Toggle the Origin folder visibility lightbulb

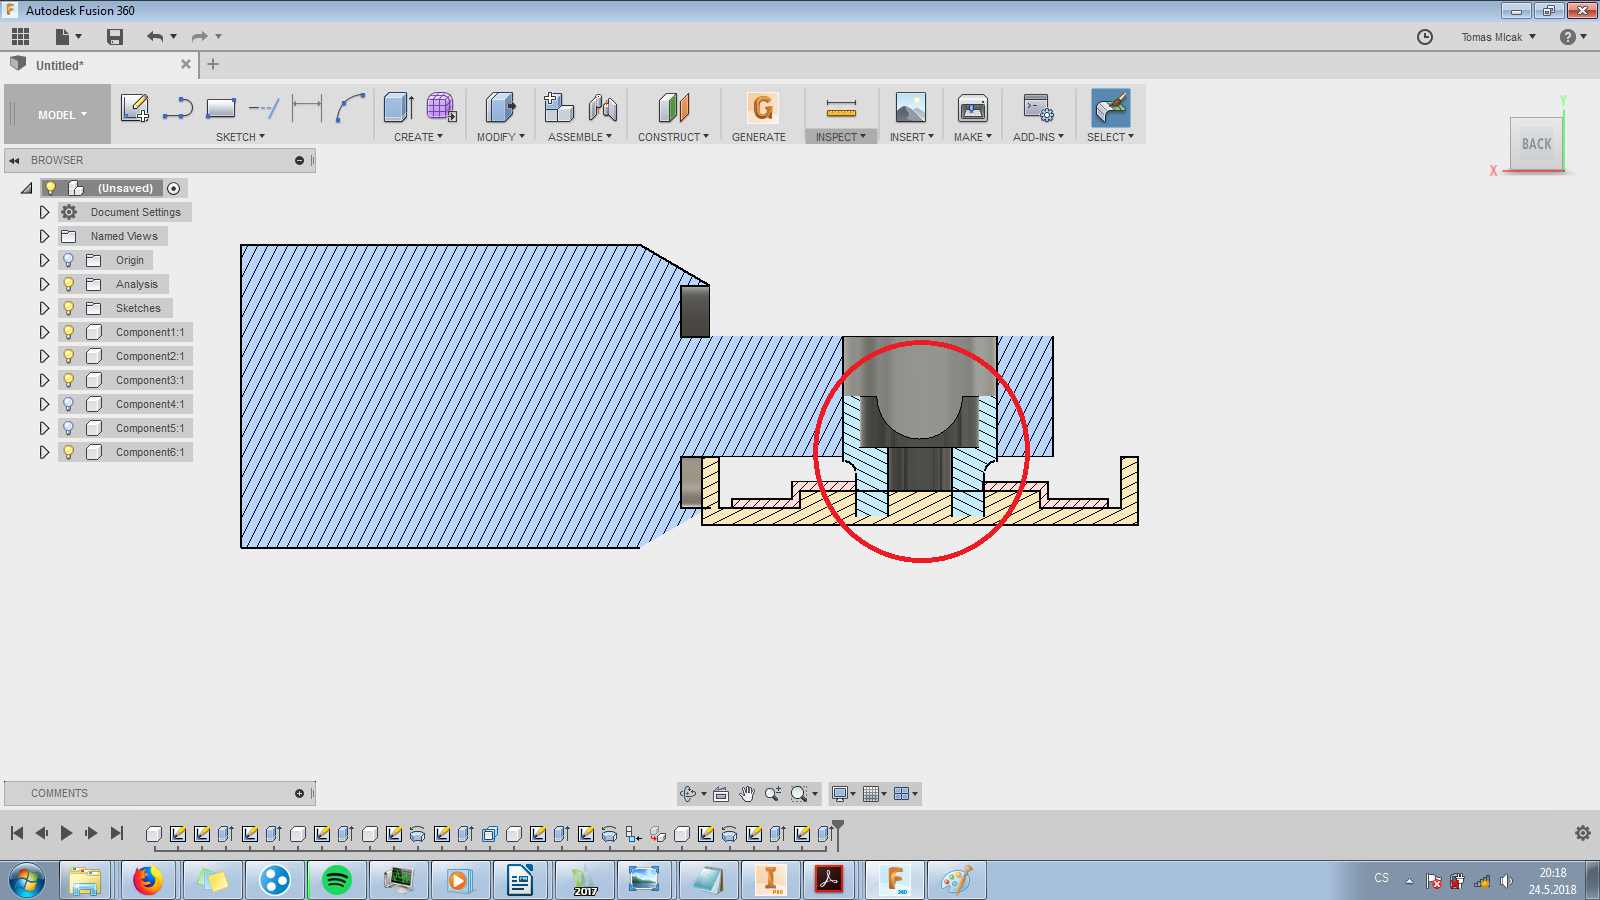69,260
